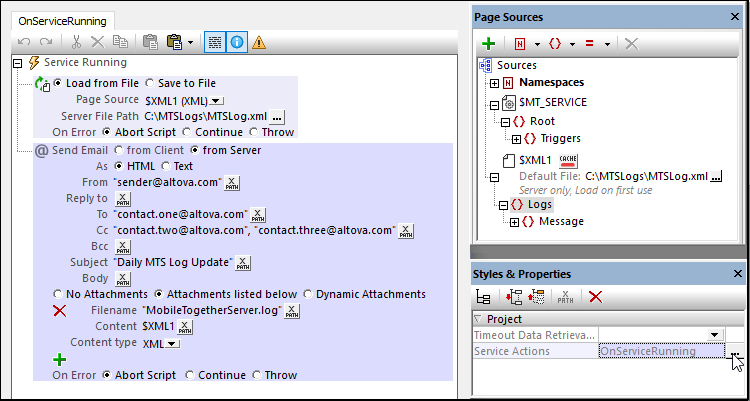Click the Delete X icon in the action toolbar

click(98, 42)
